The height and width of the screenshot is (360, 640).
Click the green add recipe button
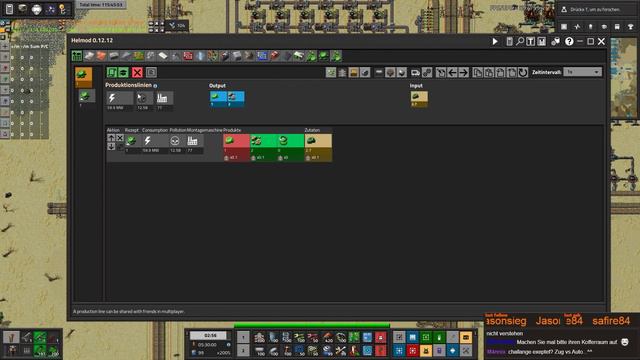pyautogui.click(x=112, y=72)
